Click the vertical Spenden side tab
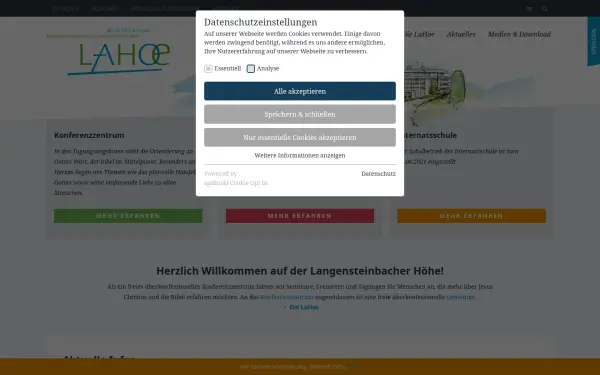Screen dimensions: 600x375 593,41
